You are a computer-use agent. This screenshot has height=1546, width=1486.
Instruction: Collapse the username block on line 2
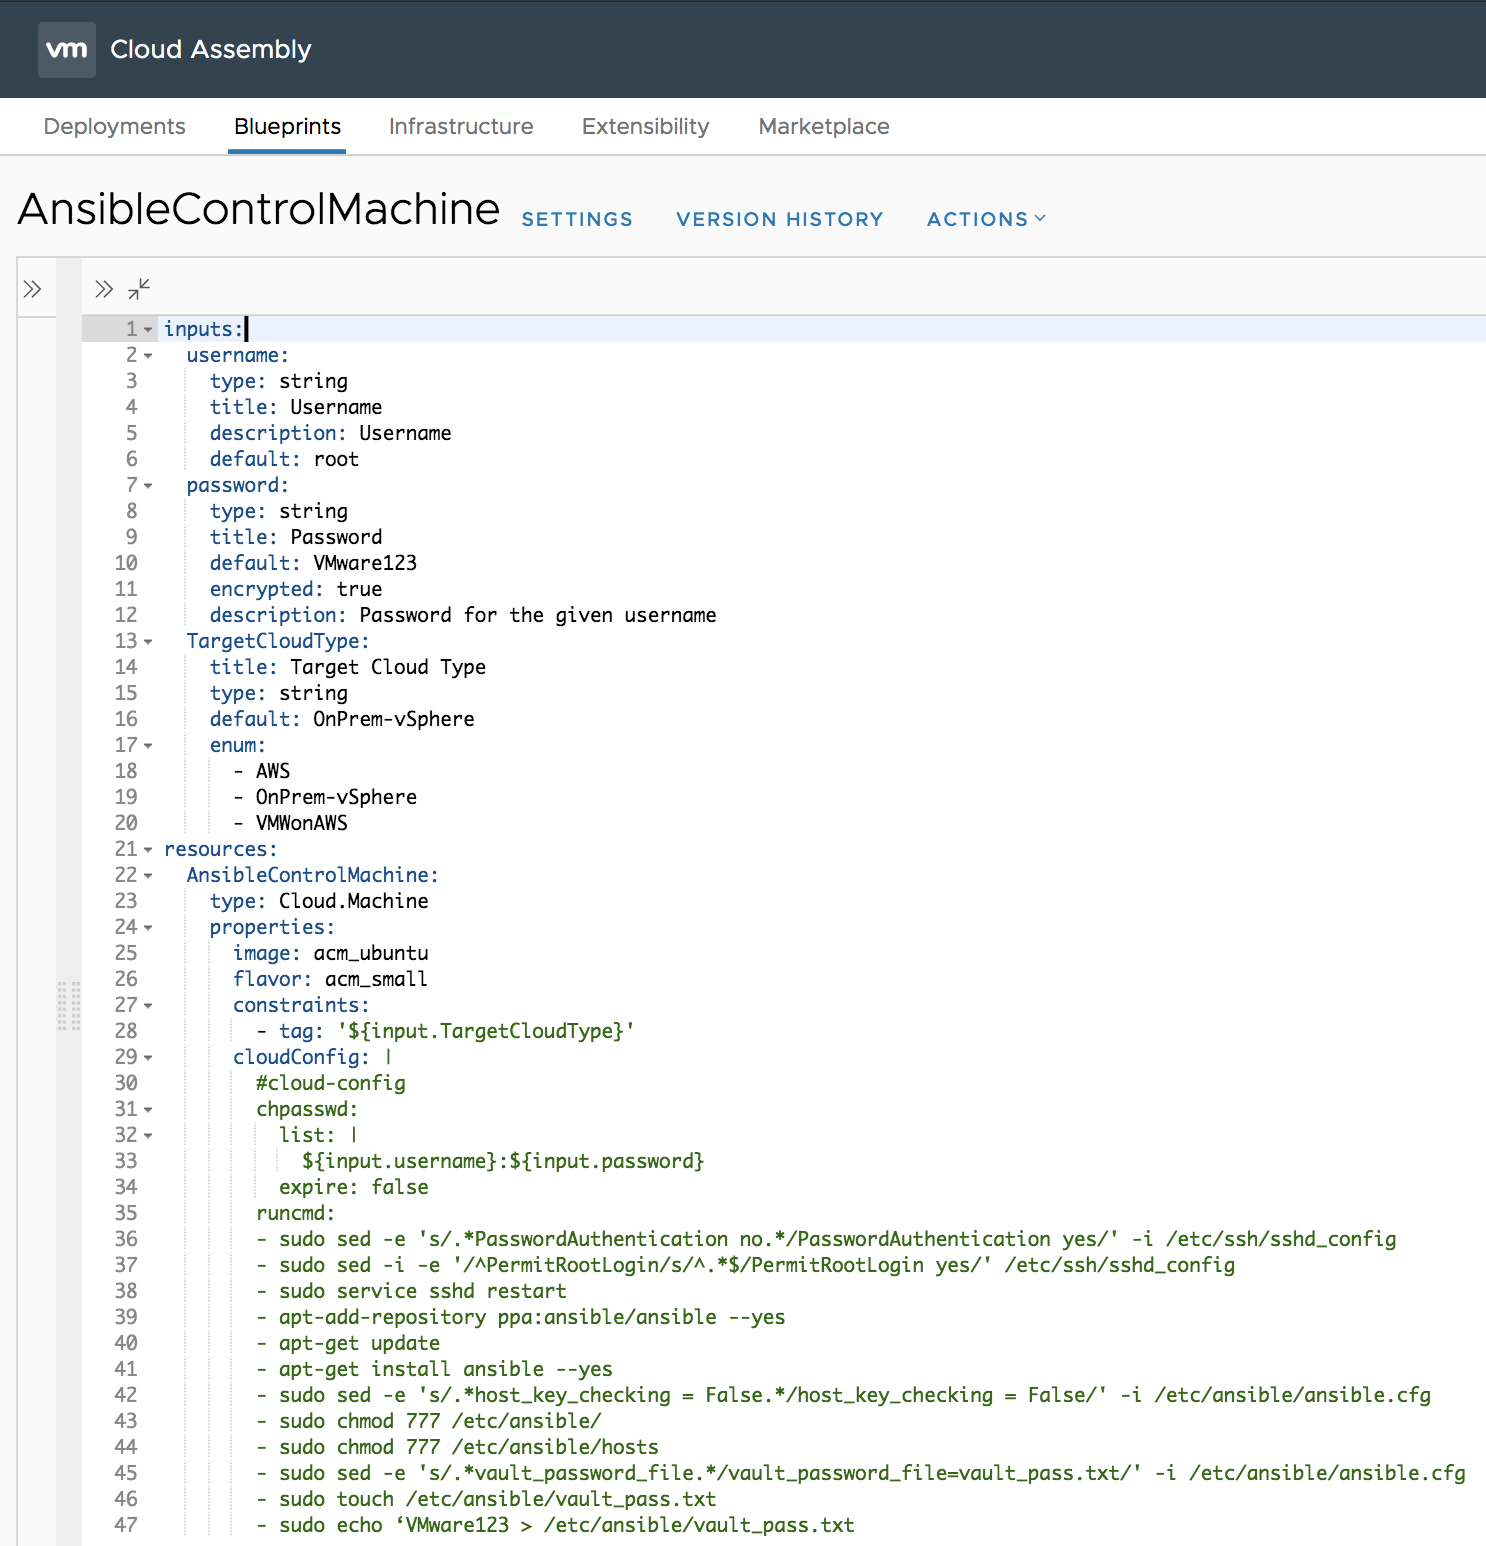[x=148, y=356]
